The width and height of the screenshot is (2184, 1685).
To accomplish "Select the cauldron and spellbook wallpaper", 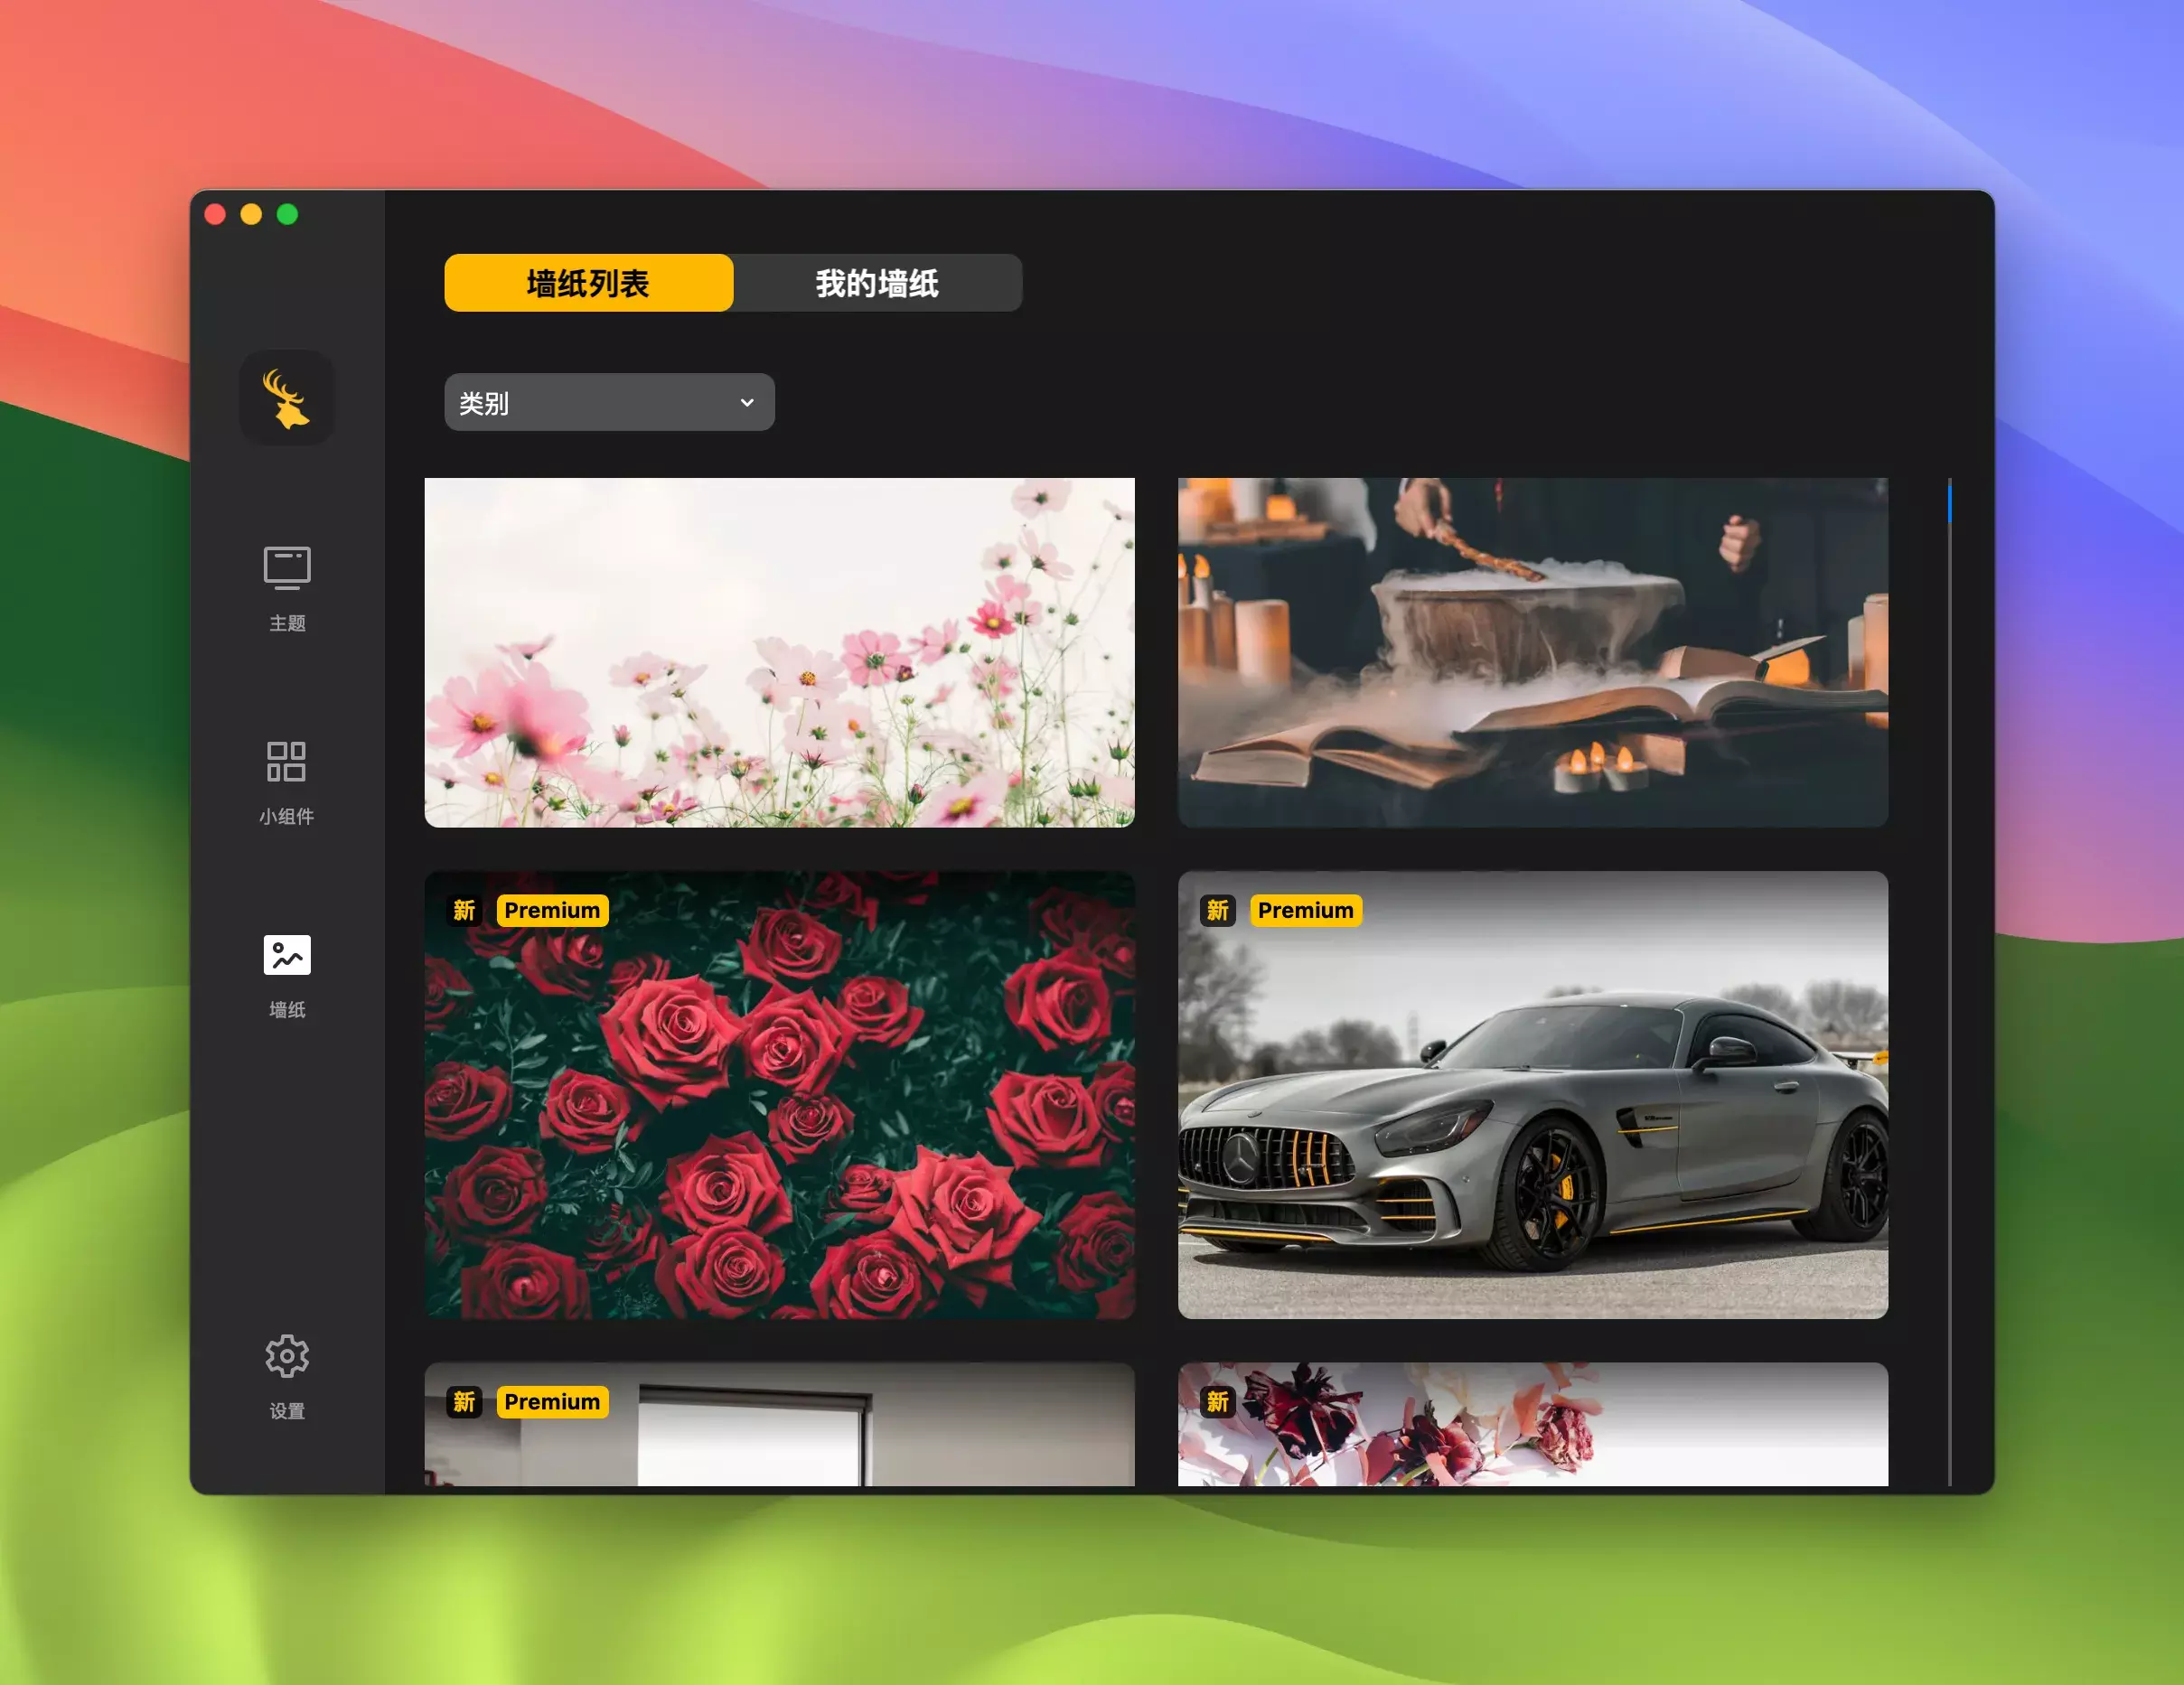I will [1532, 652].
